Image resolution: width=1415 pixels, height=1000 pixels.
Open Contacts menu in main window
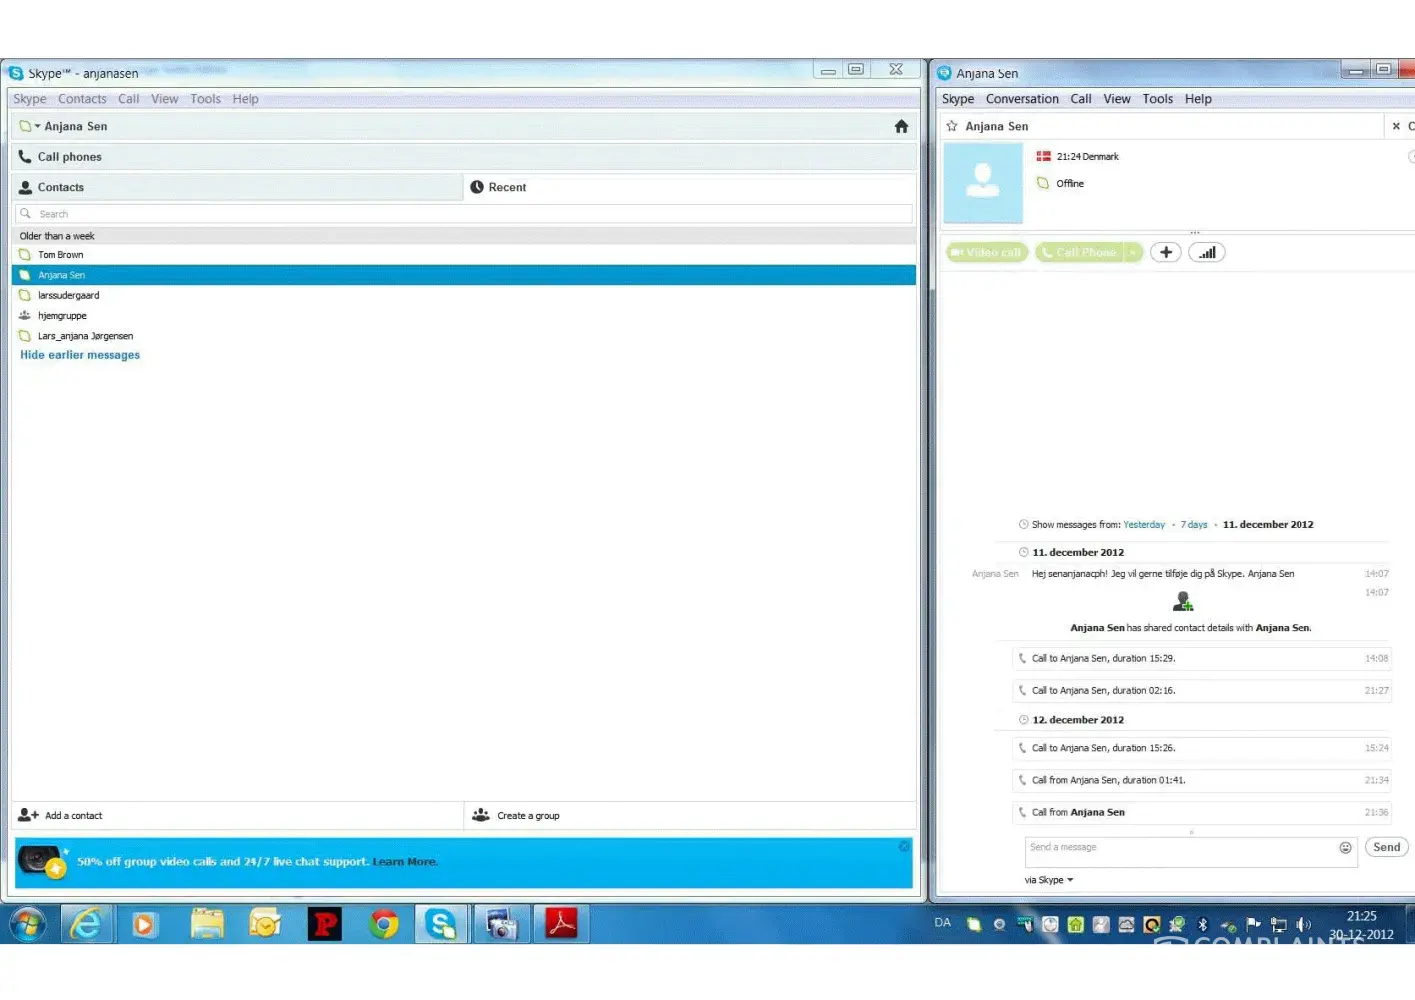(82, 99)
